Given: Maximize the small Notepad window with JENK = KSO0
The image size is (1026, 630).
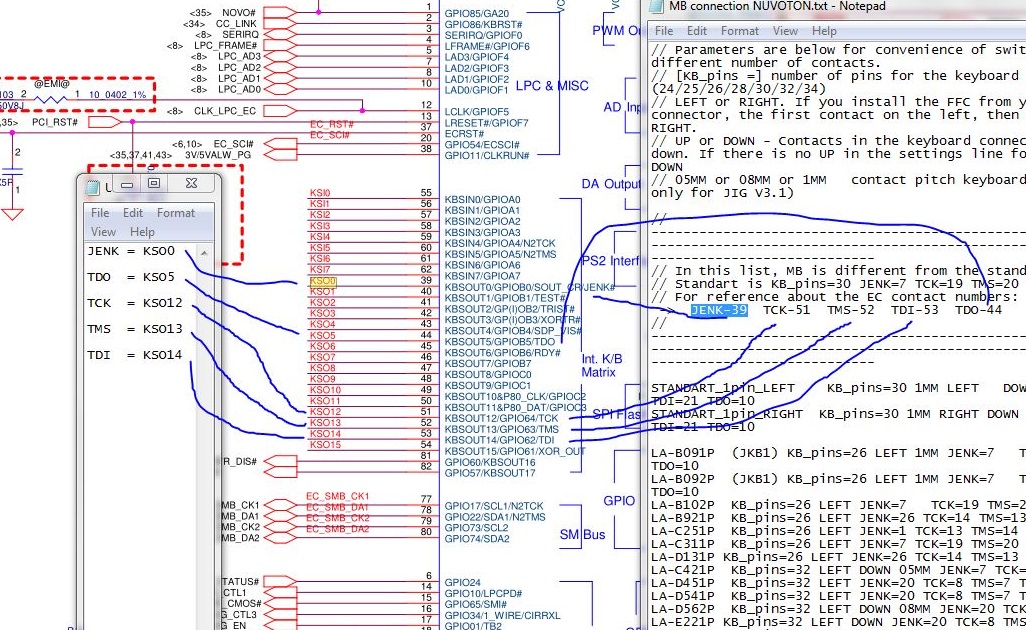Looking at the screenshot, I should pos(154,184).
